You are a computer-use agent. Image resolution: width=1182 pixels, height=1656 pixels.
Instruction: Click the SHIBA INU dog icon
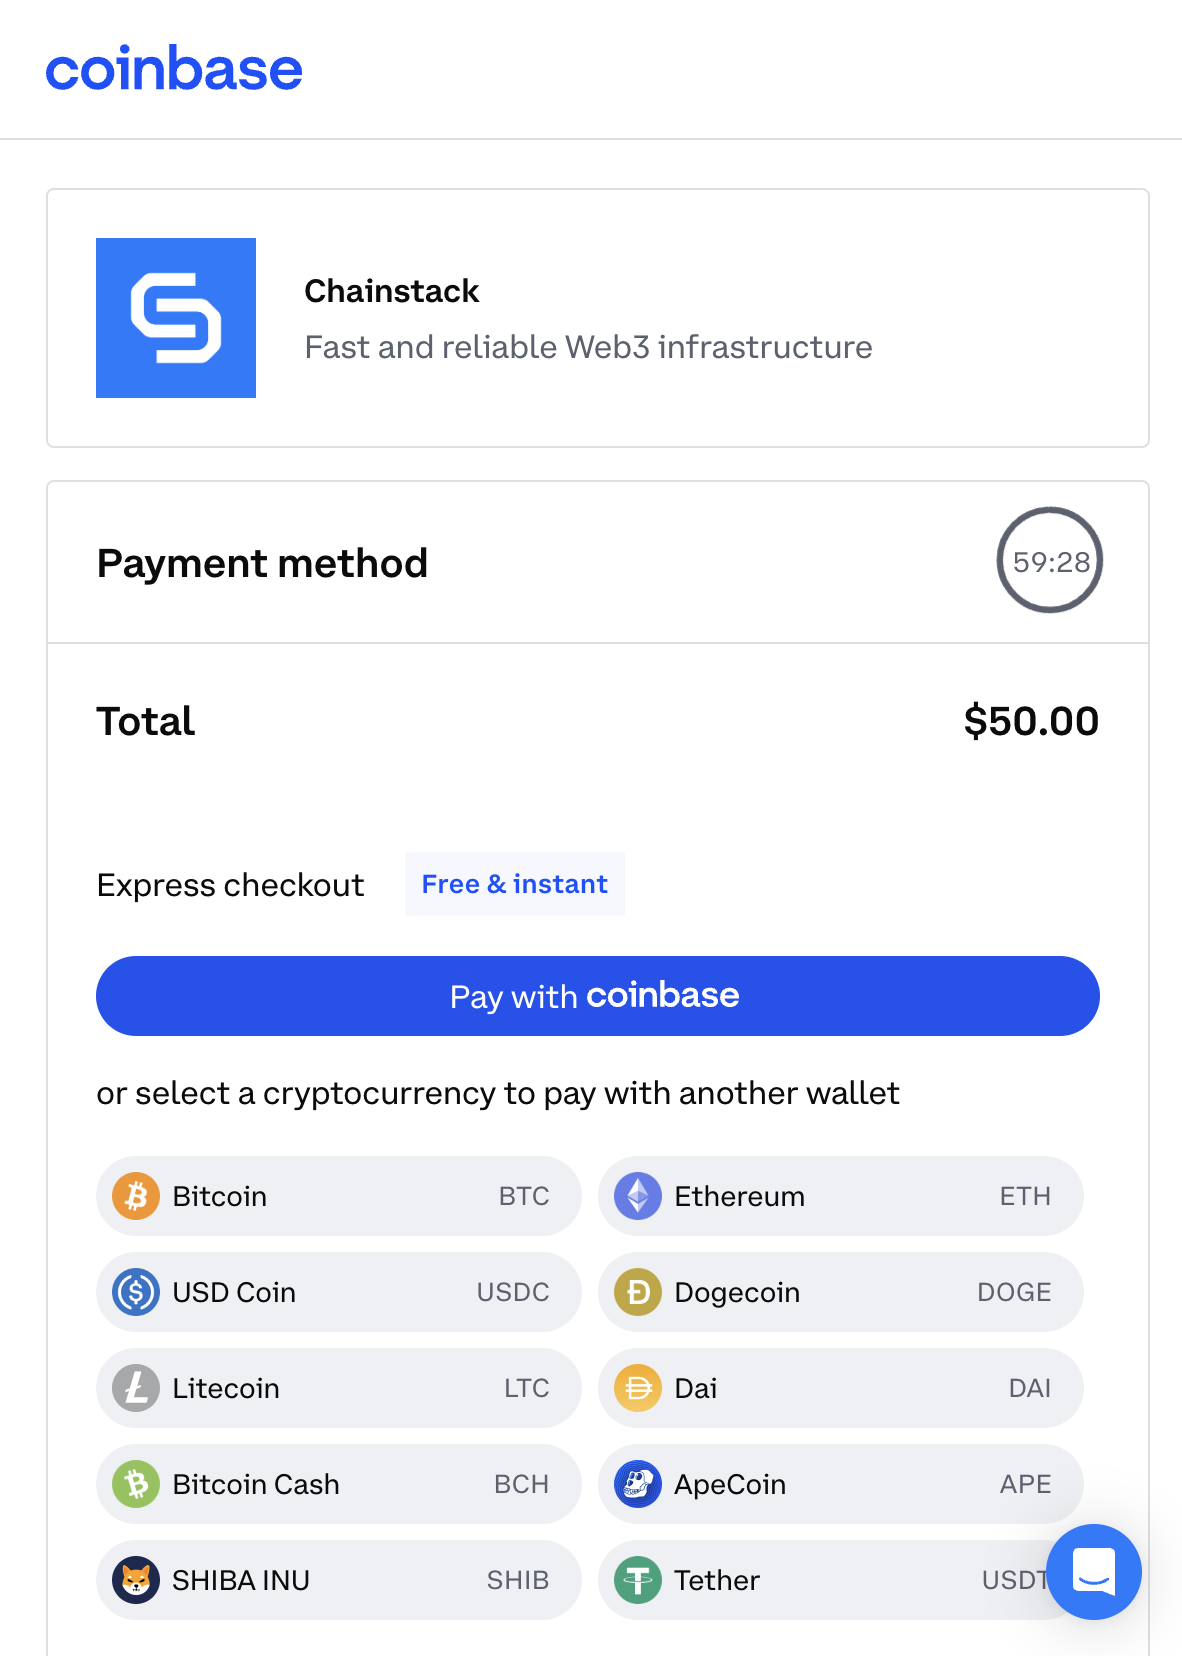[136, 1580]
